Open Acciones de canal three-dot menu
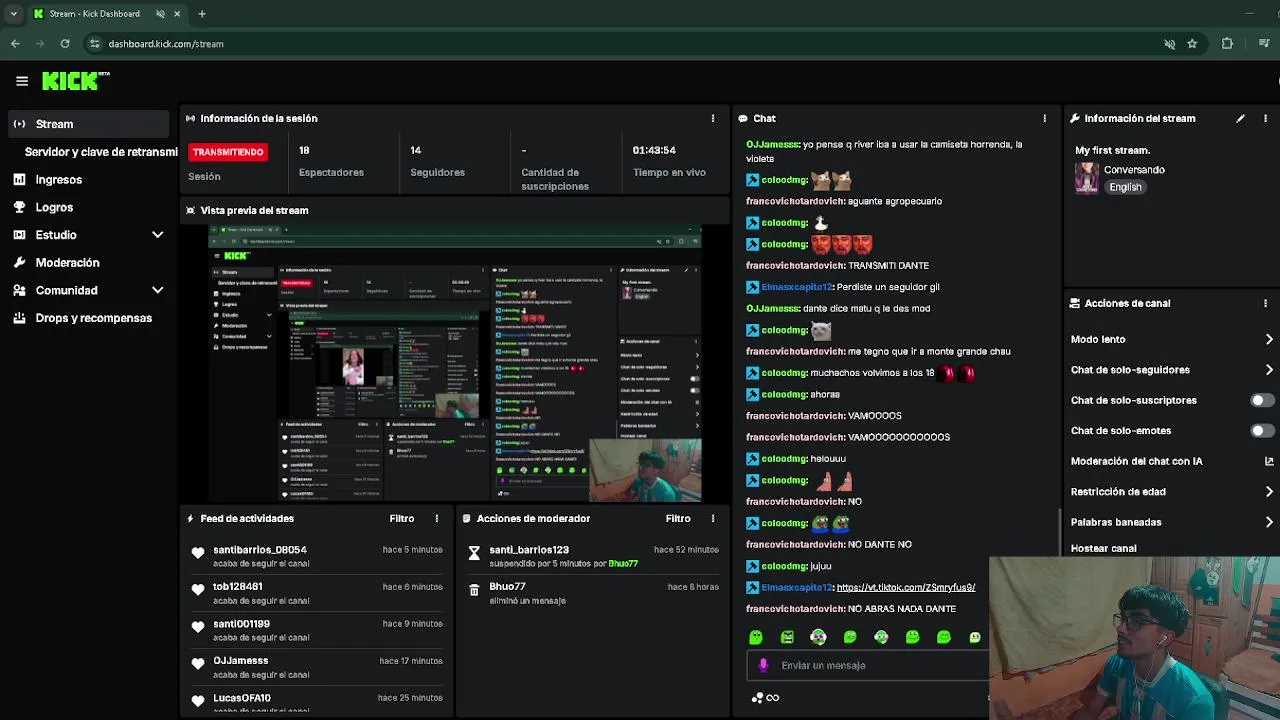Viewport: 1280px width, 720px height. tap(1266, 303)
